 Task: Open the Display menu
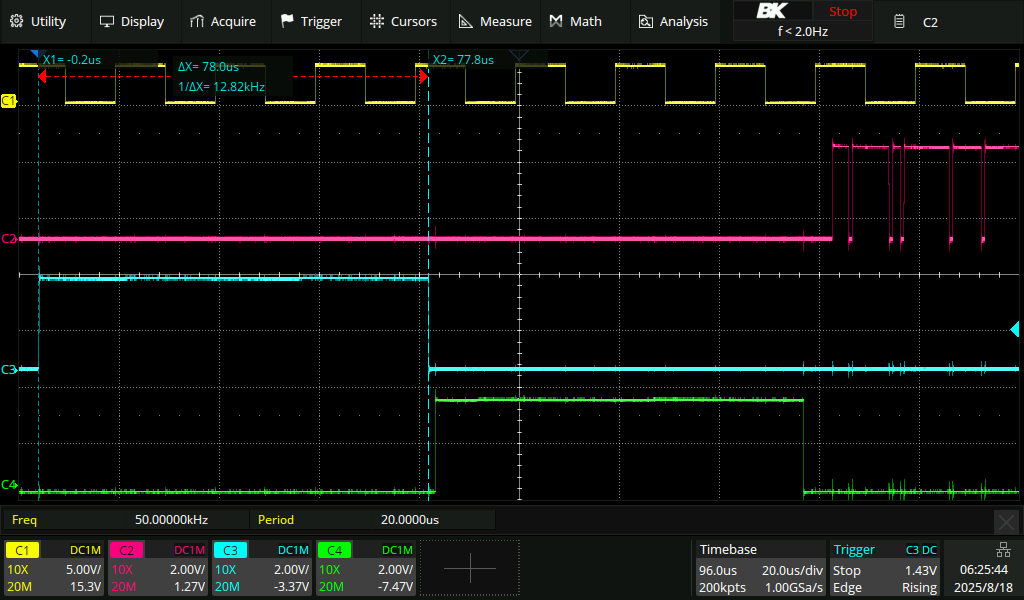[x=131, y=22]
